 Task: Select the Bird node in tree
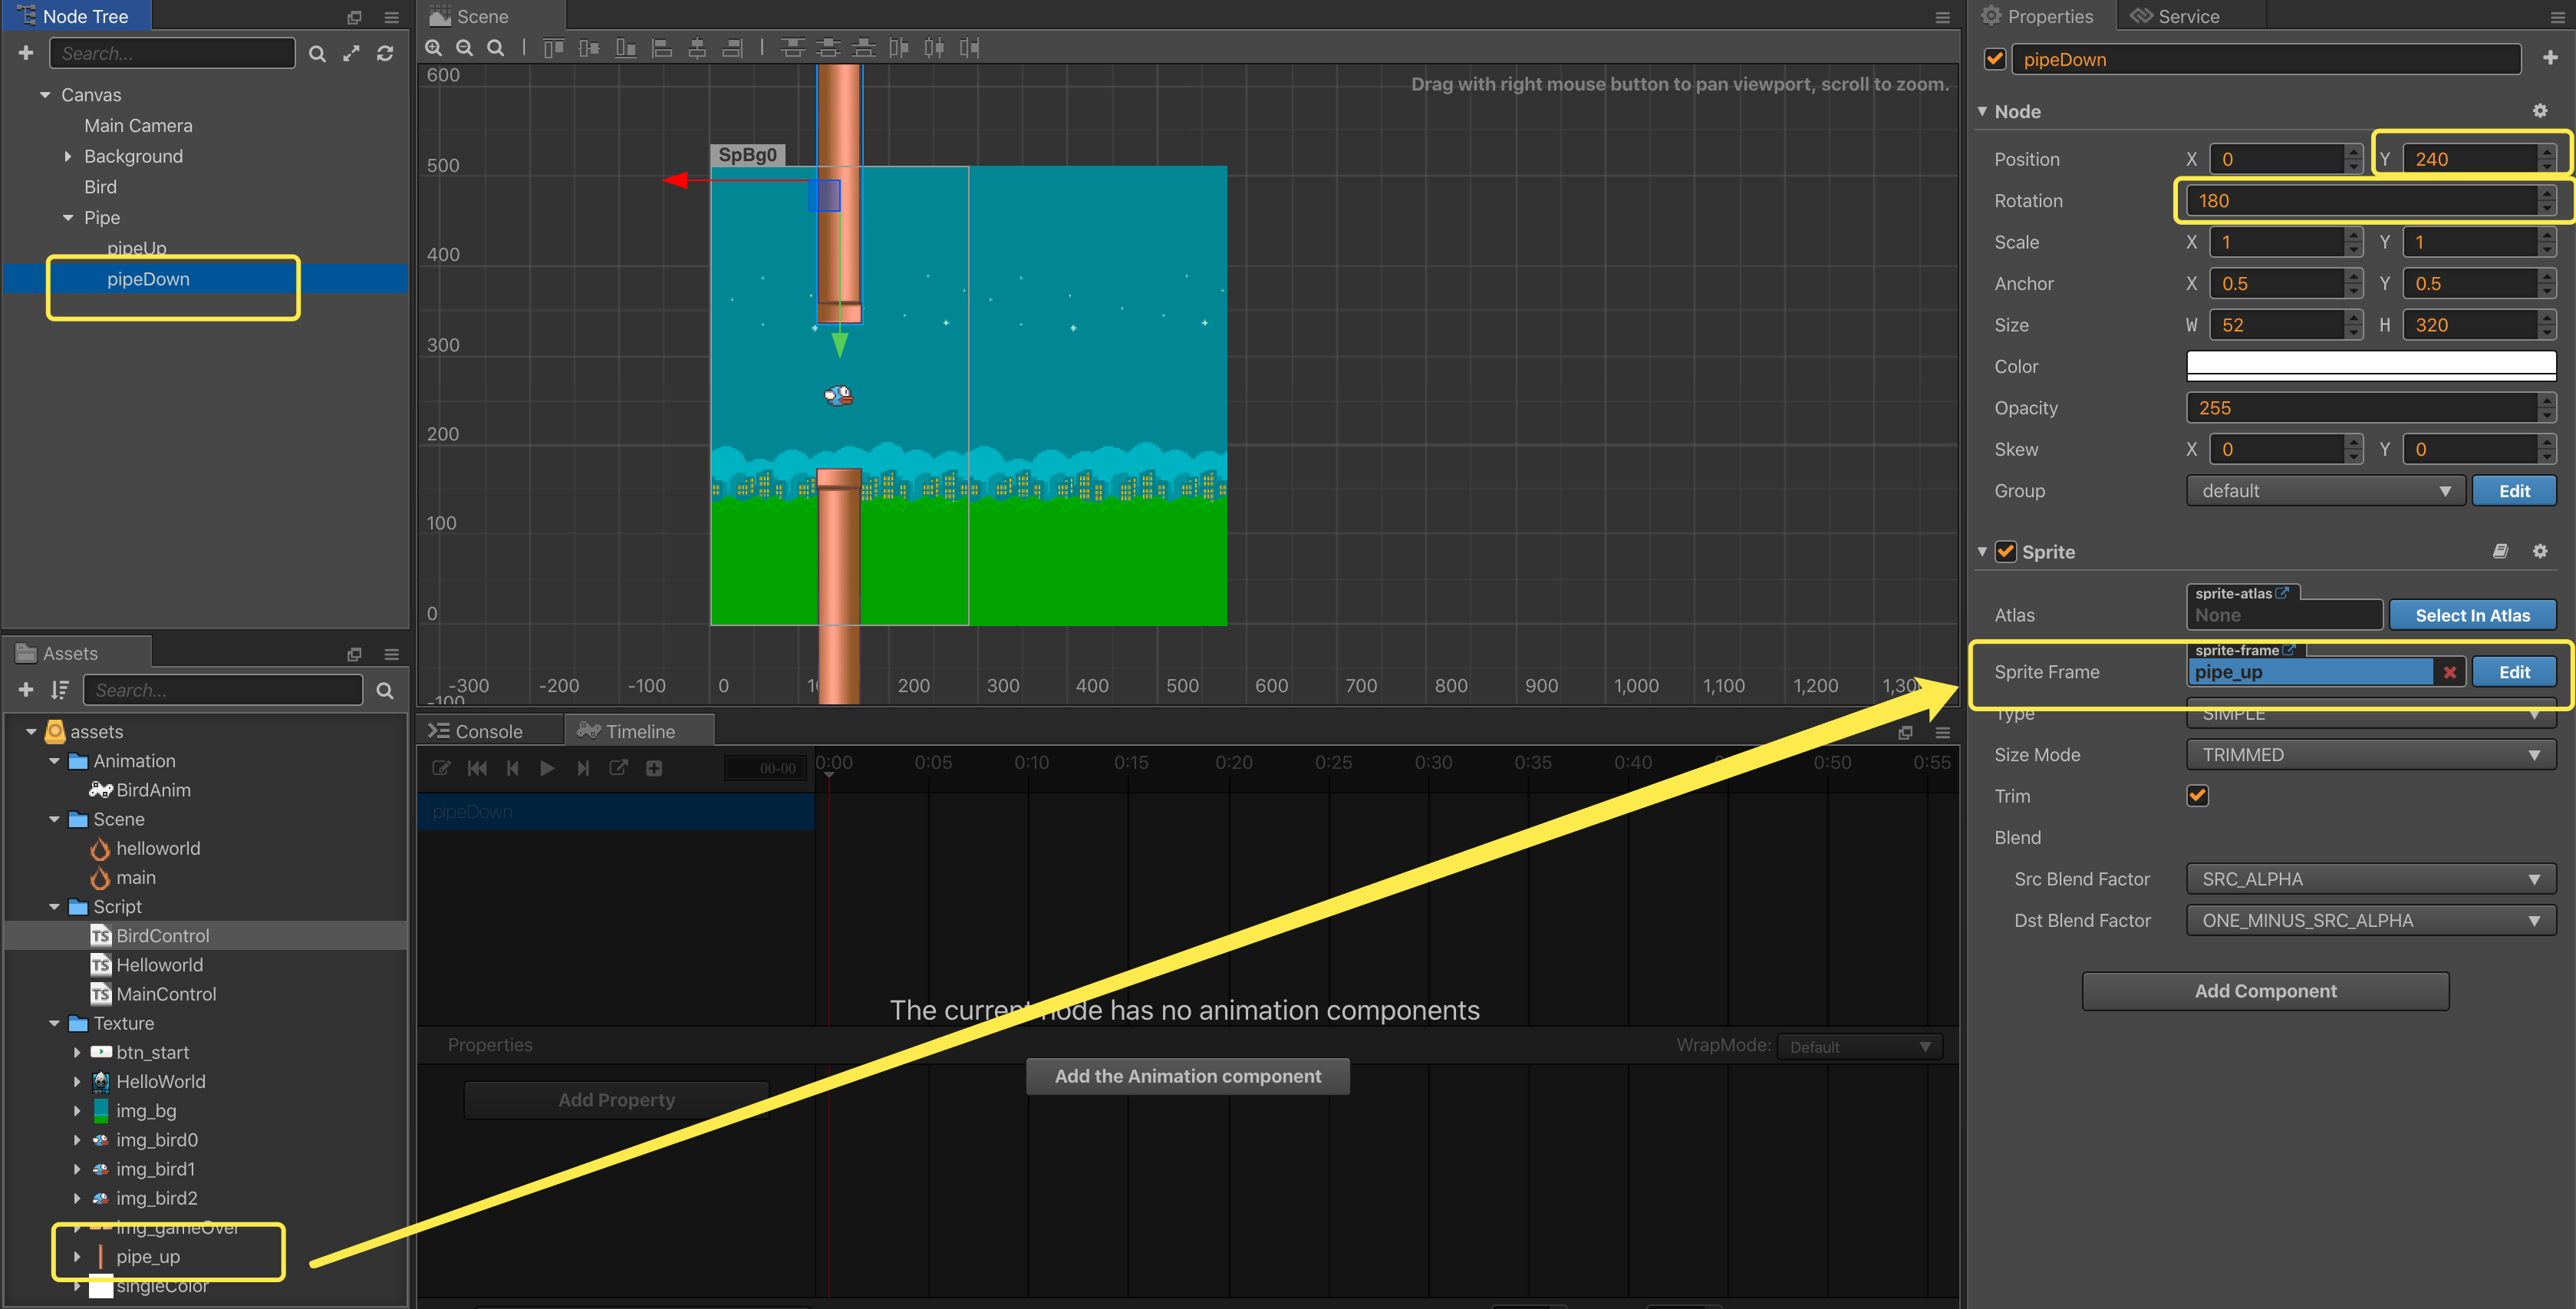point(100,187)
